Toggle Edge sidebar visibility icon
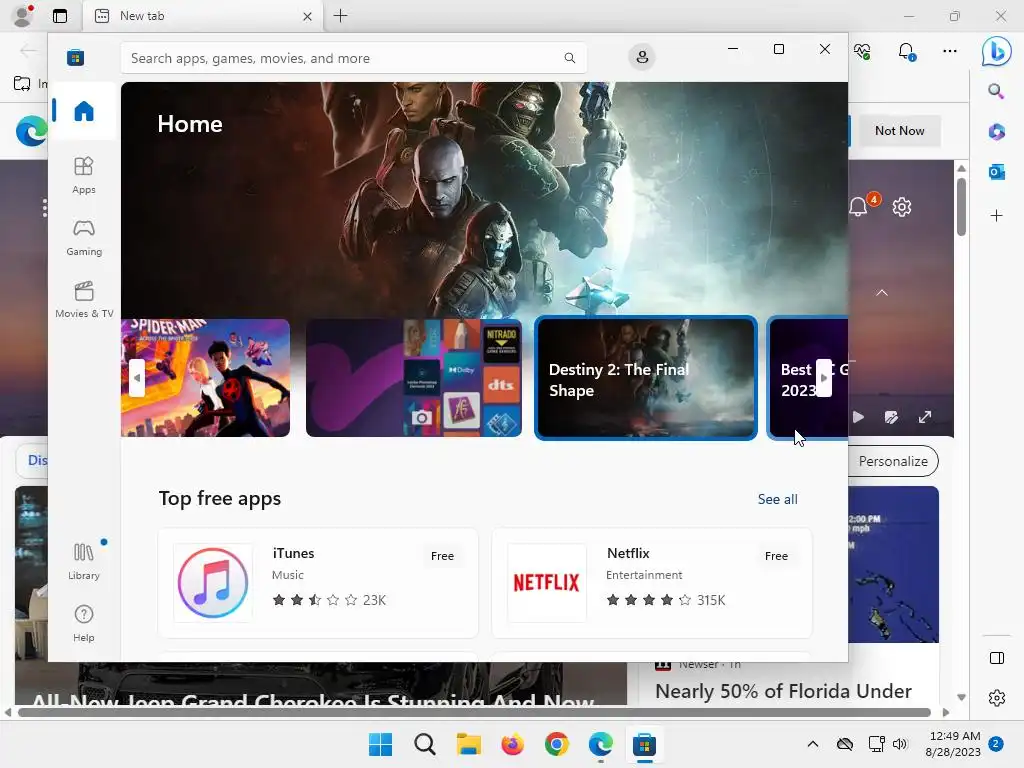1024x768 pixels. (x=997, y=658)
